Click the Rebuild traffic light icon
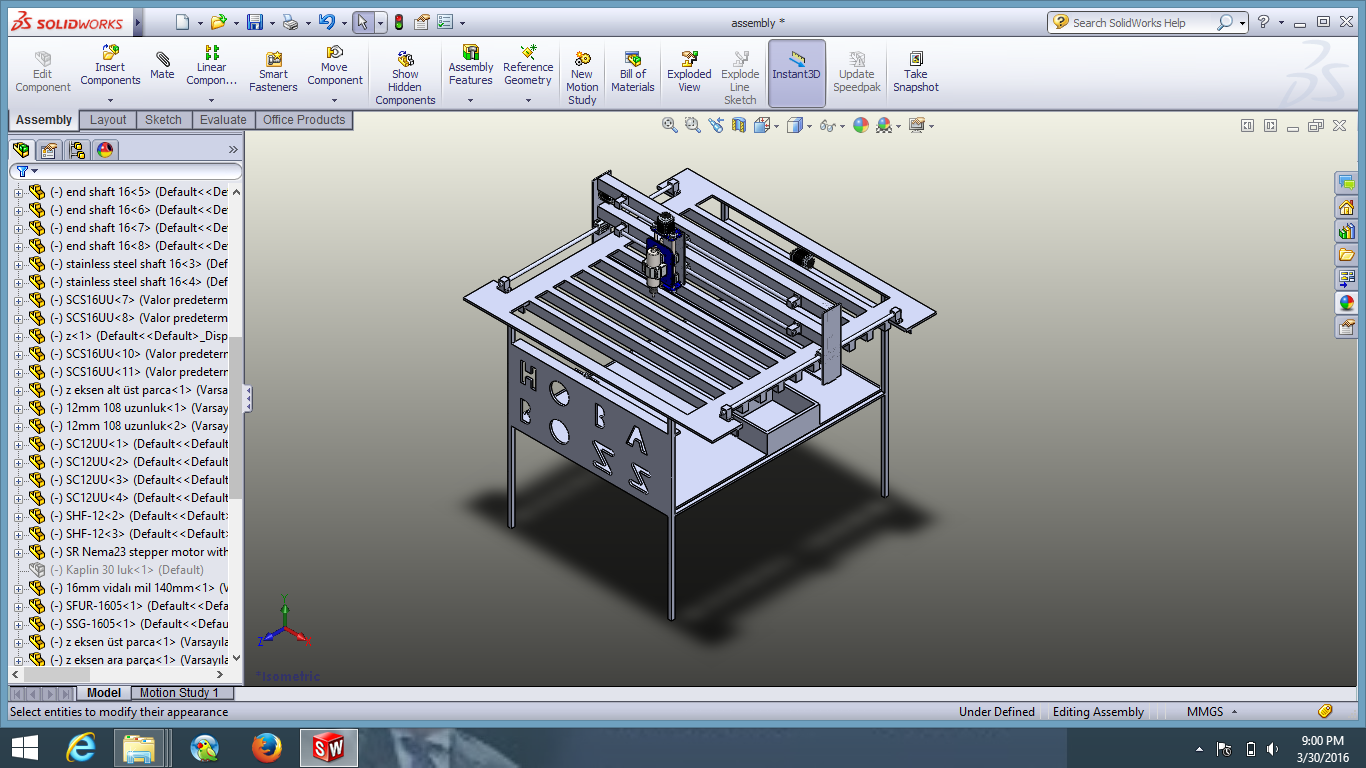This screenshot has width=1366, height=768. [399, 22]
